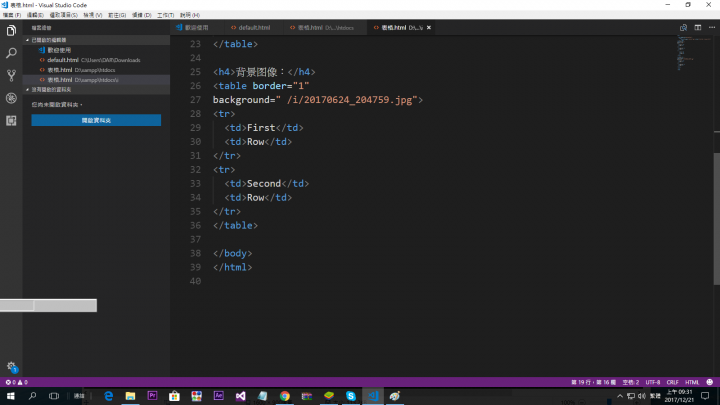Open the errors and warnings counter
Viewport: 720px width, 405px height.
pos(17,382)
